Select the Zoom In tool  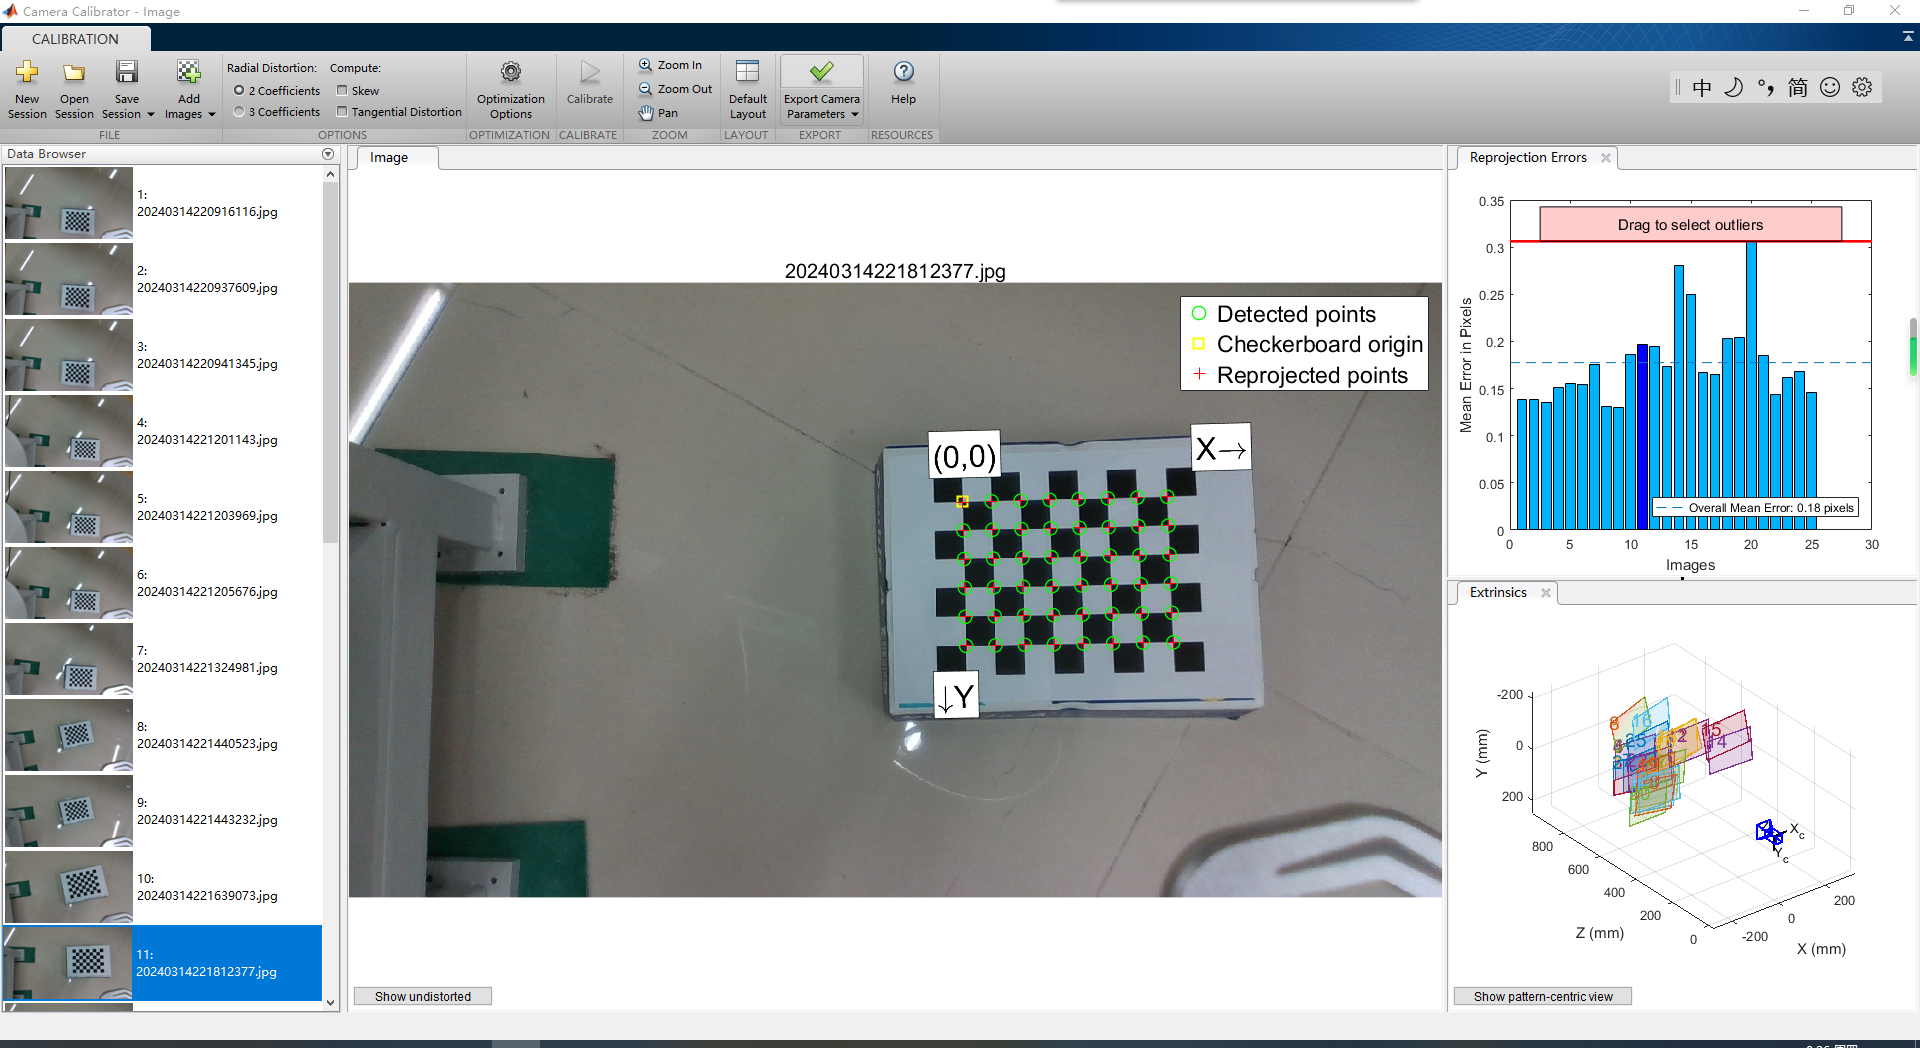(x=670, y=65)
